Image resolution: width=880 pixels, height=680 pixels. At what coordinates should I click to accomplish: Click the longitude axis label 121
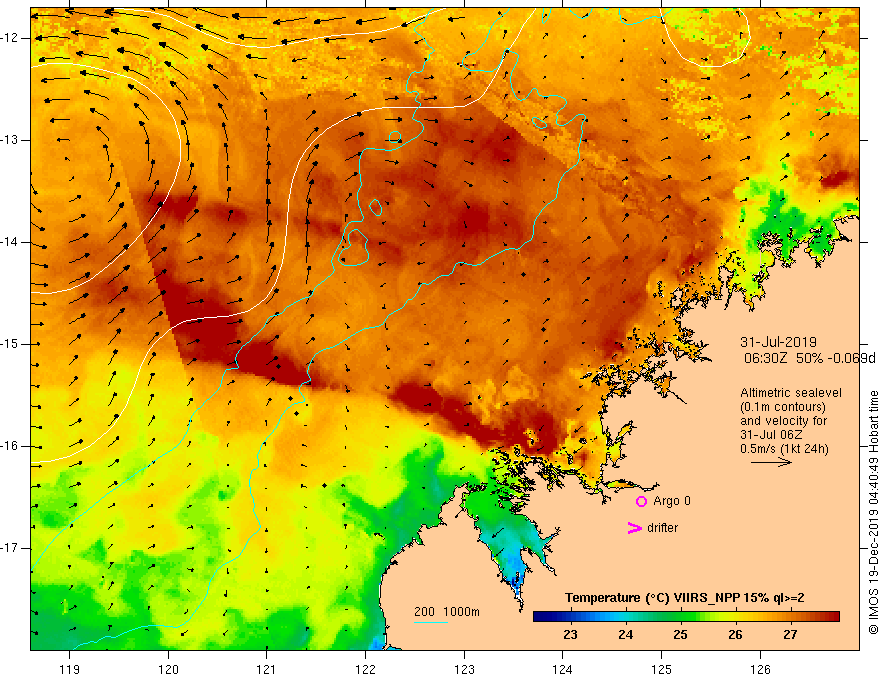pos(267,669)
